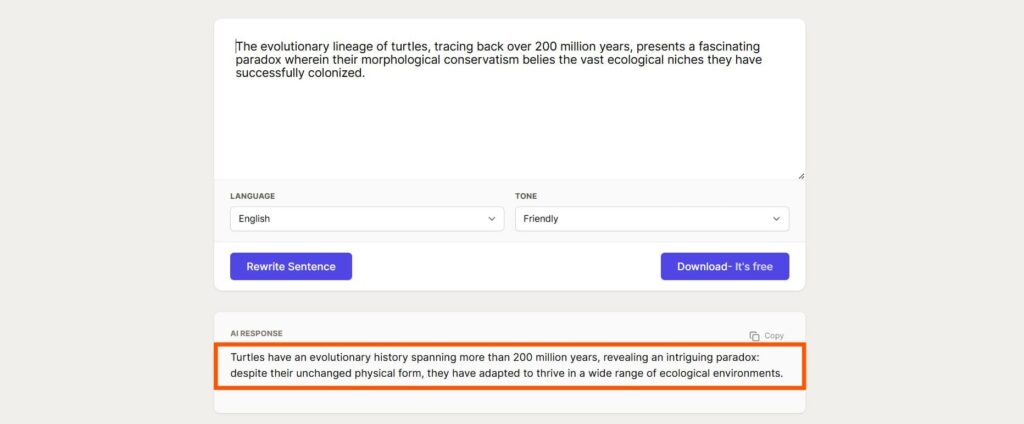Click the input line starting 'The evolutionary lineage'

click(x=498, y=46)
